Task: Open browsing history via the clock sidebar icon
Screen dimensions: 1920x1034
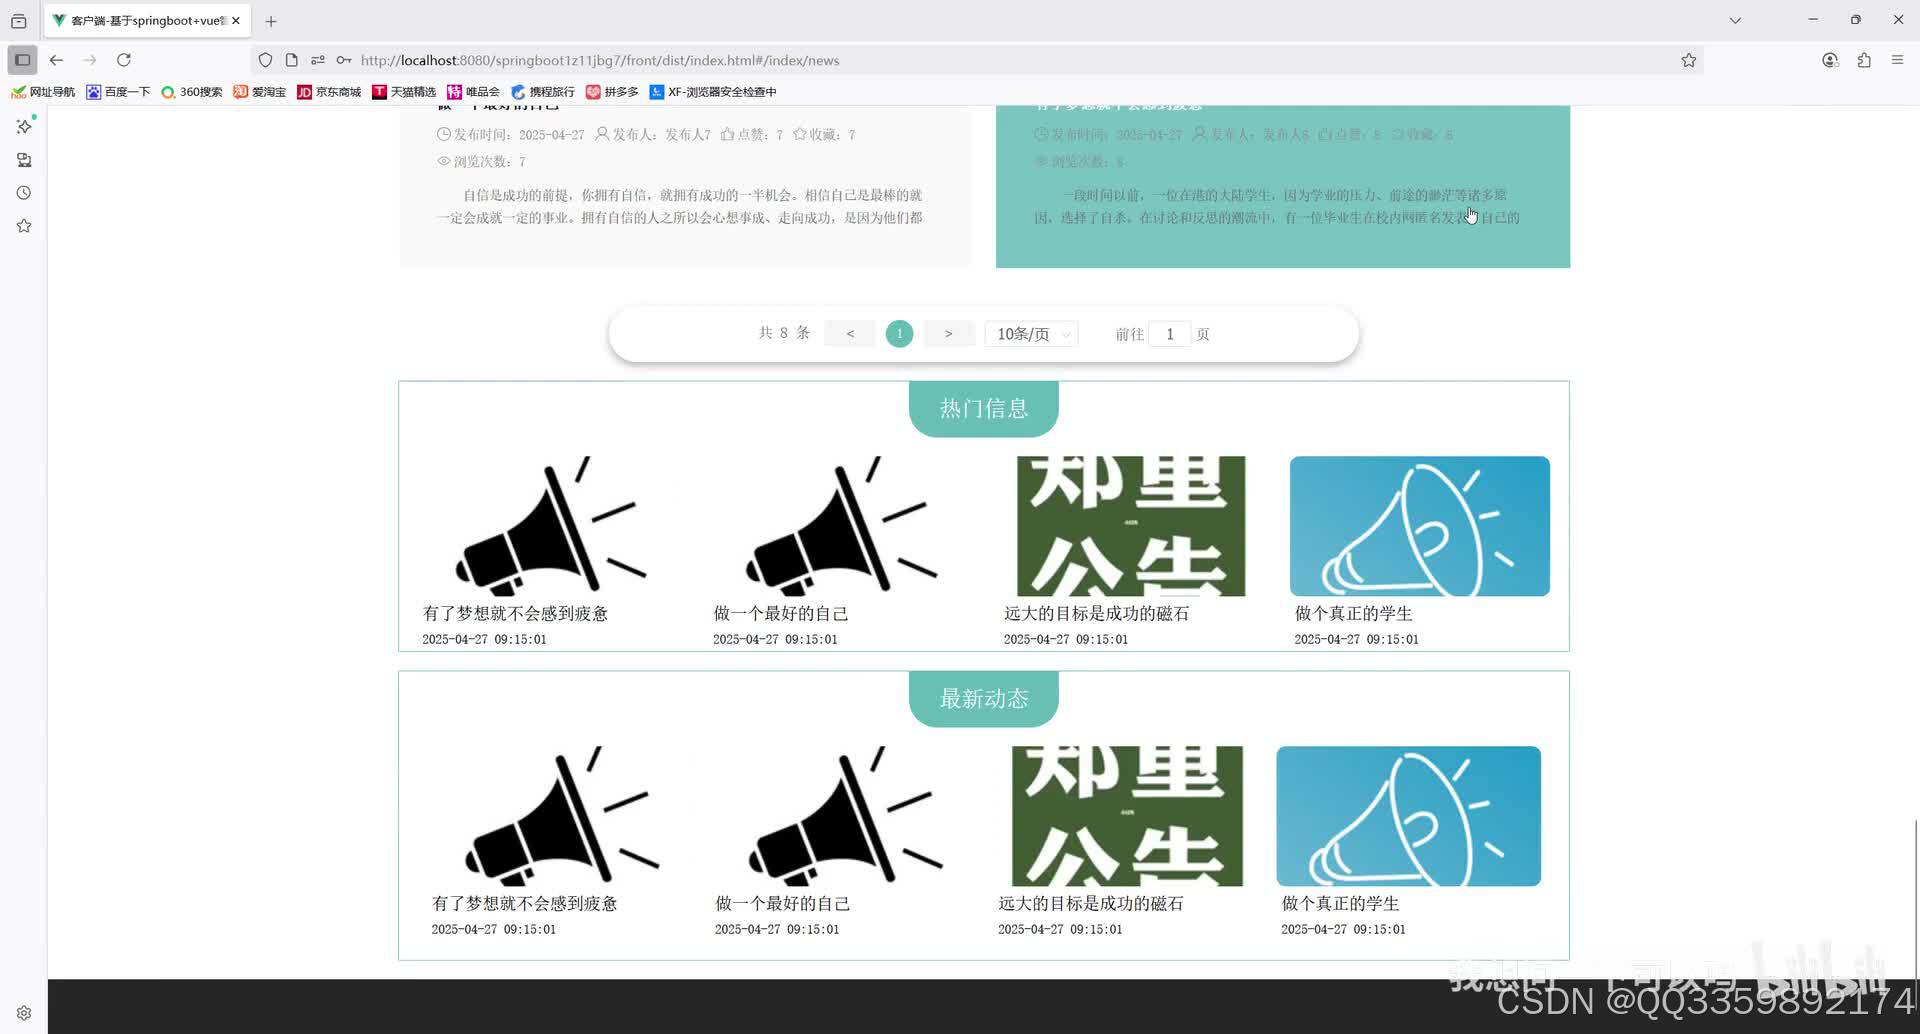Action: 23,193
